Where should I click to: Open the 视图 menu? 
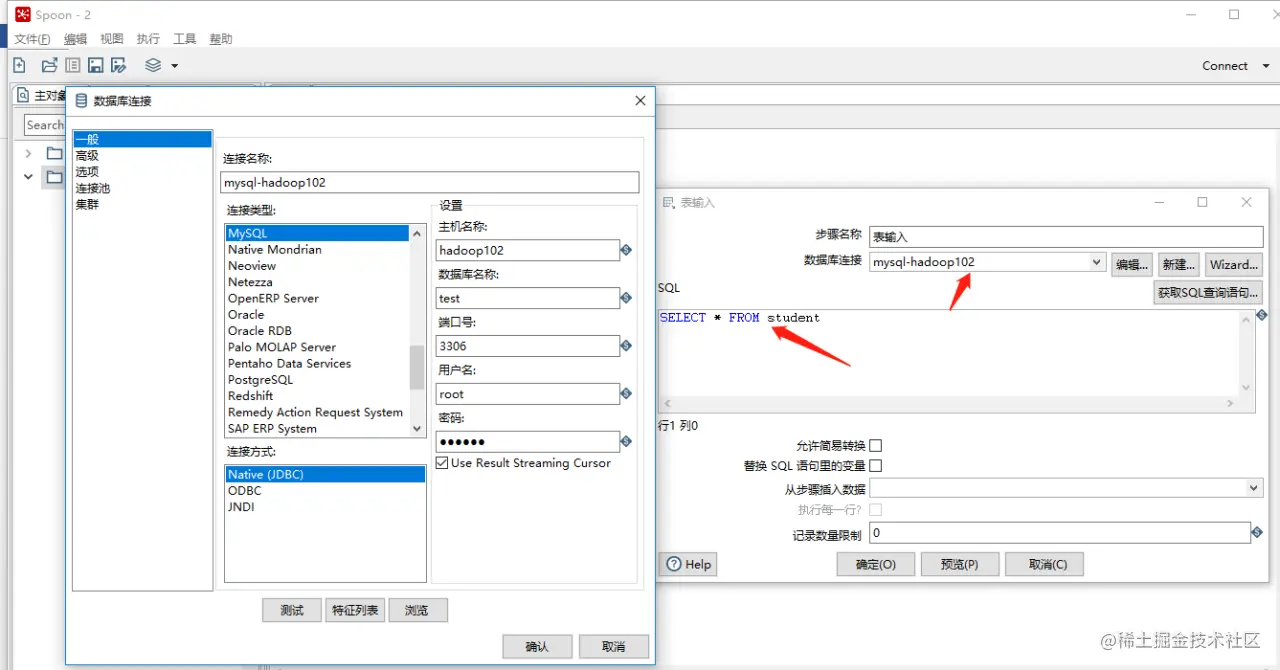tap(112, 39)
